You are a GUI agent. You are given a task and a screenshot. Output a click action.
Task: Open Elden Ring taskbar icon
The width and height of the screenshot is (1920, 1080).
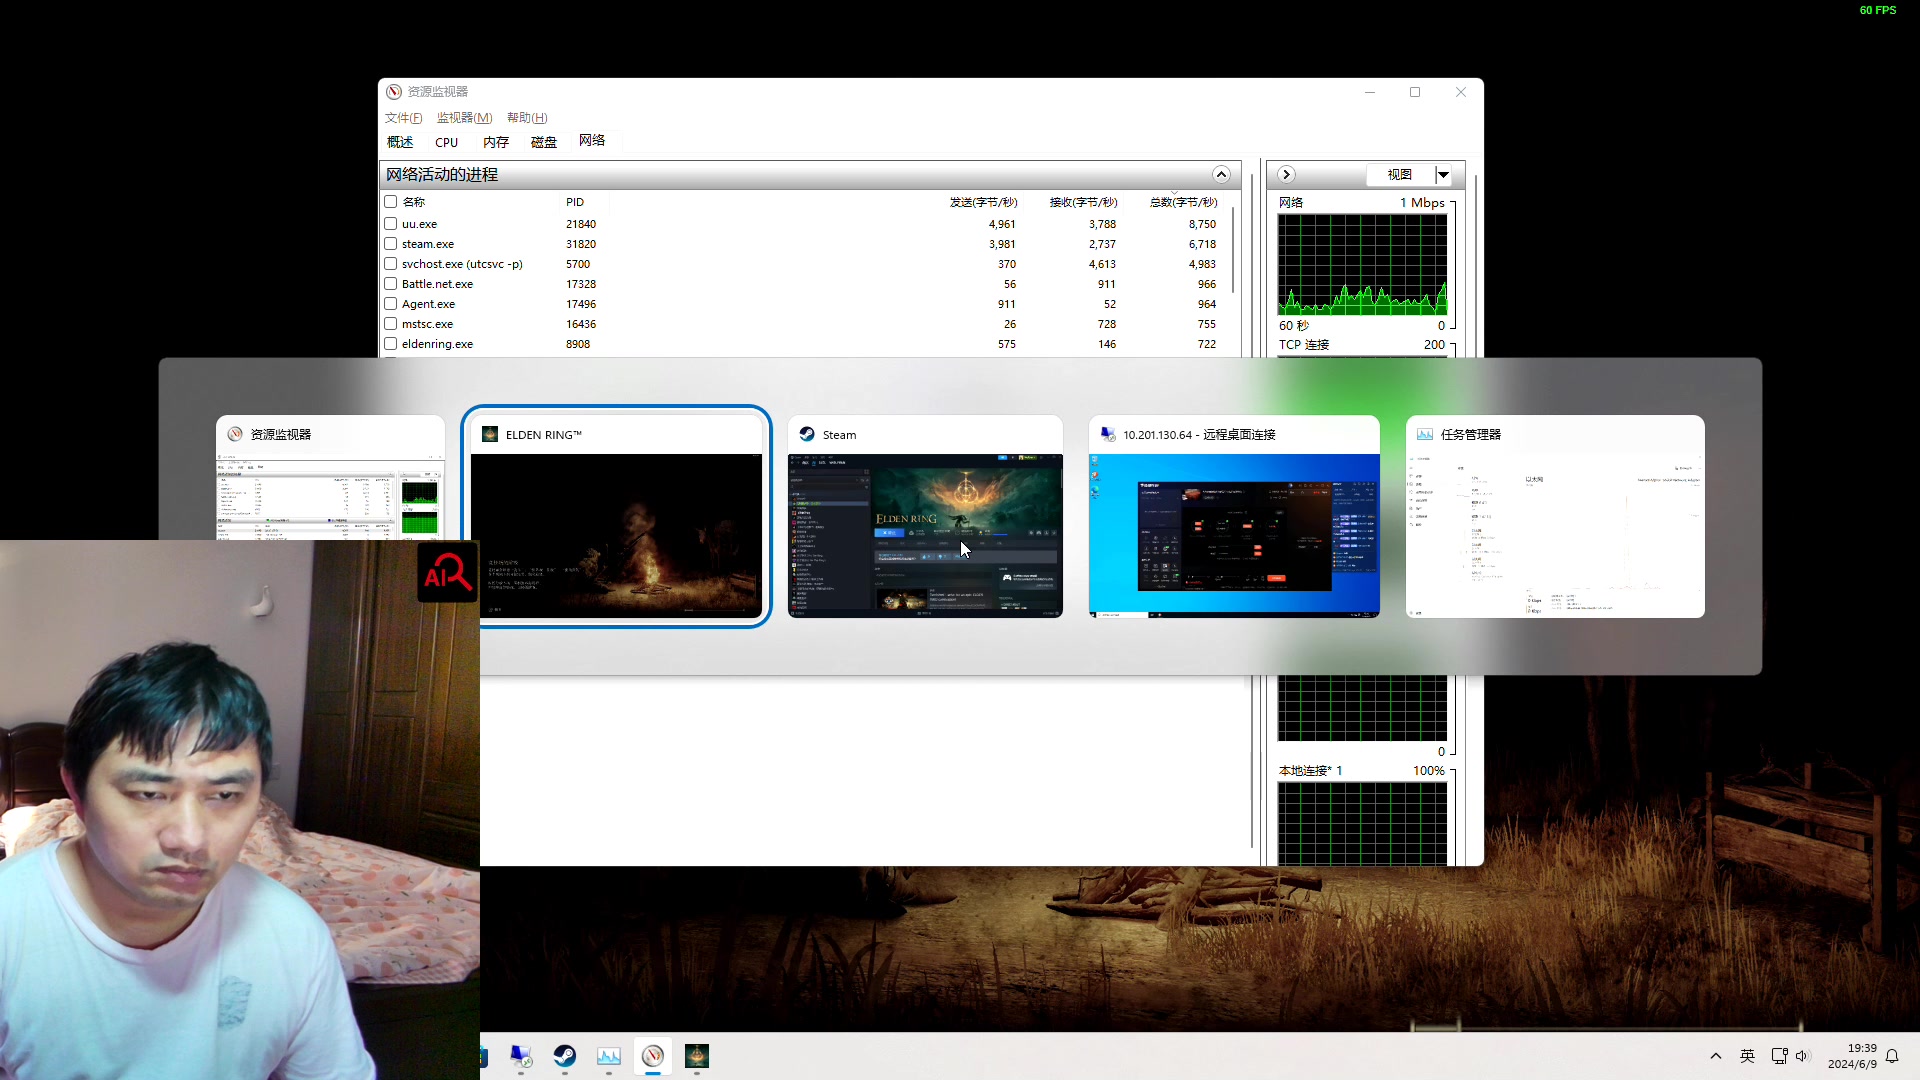tap(697, 1056)
